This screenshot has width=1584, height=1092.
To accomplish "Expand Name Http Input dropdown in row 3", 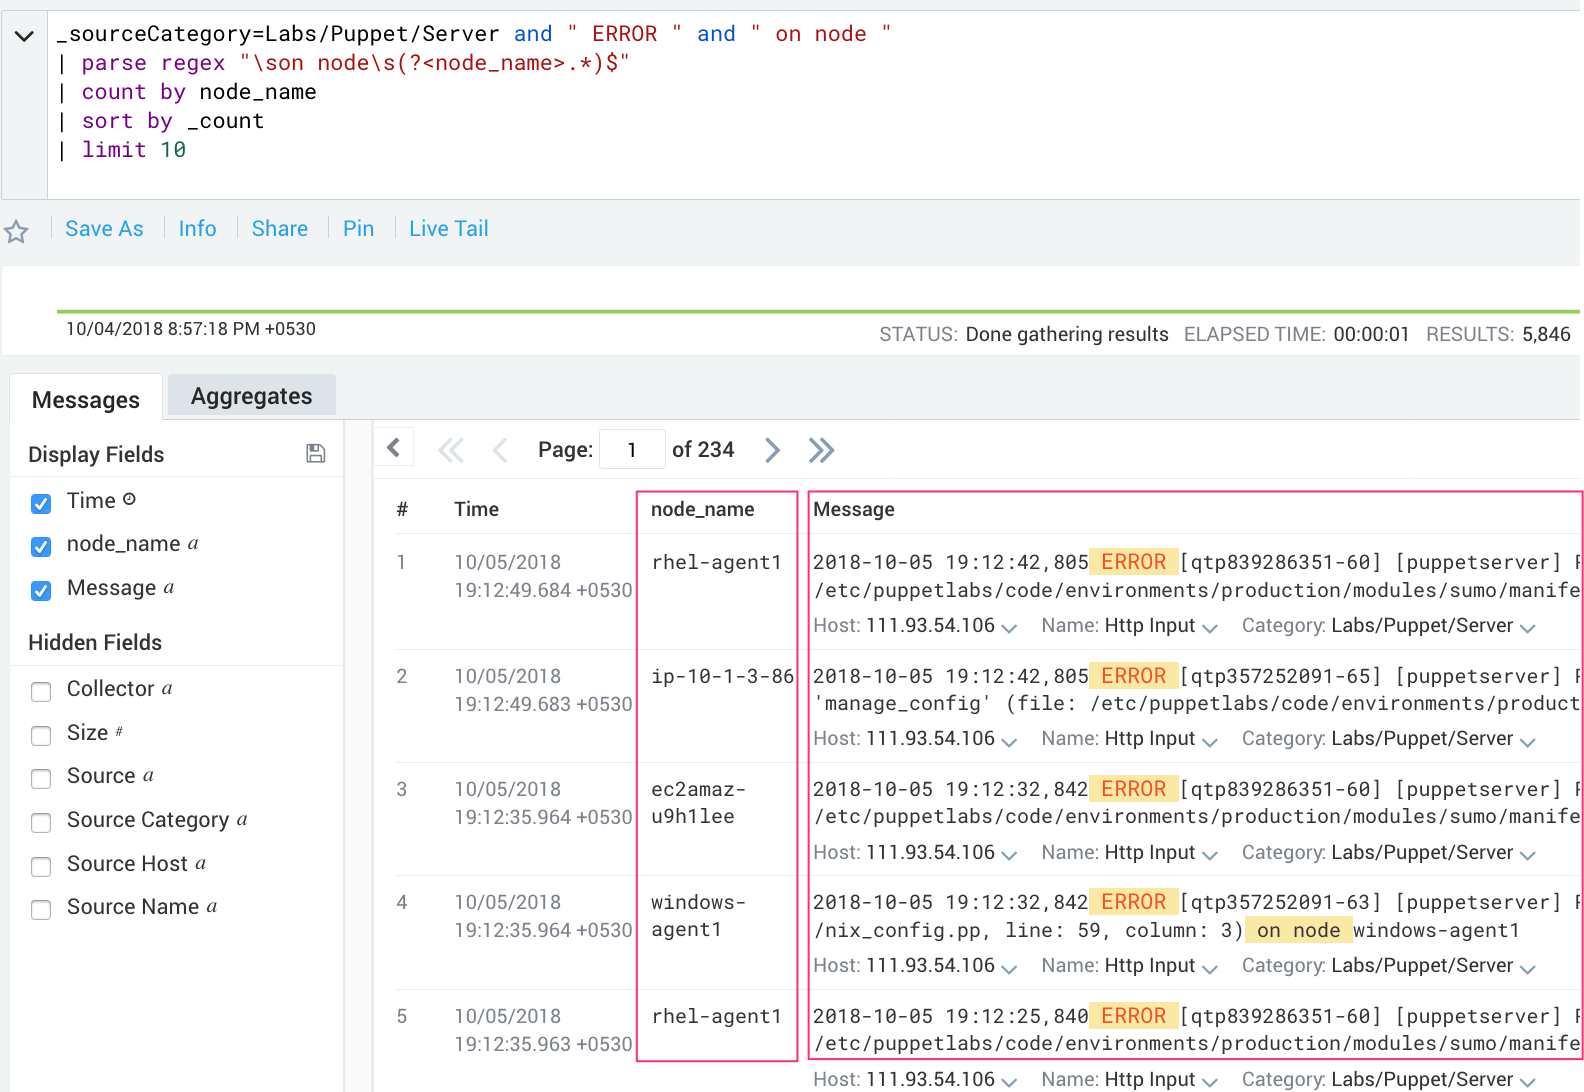I will click(x=1210, y=855).
